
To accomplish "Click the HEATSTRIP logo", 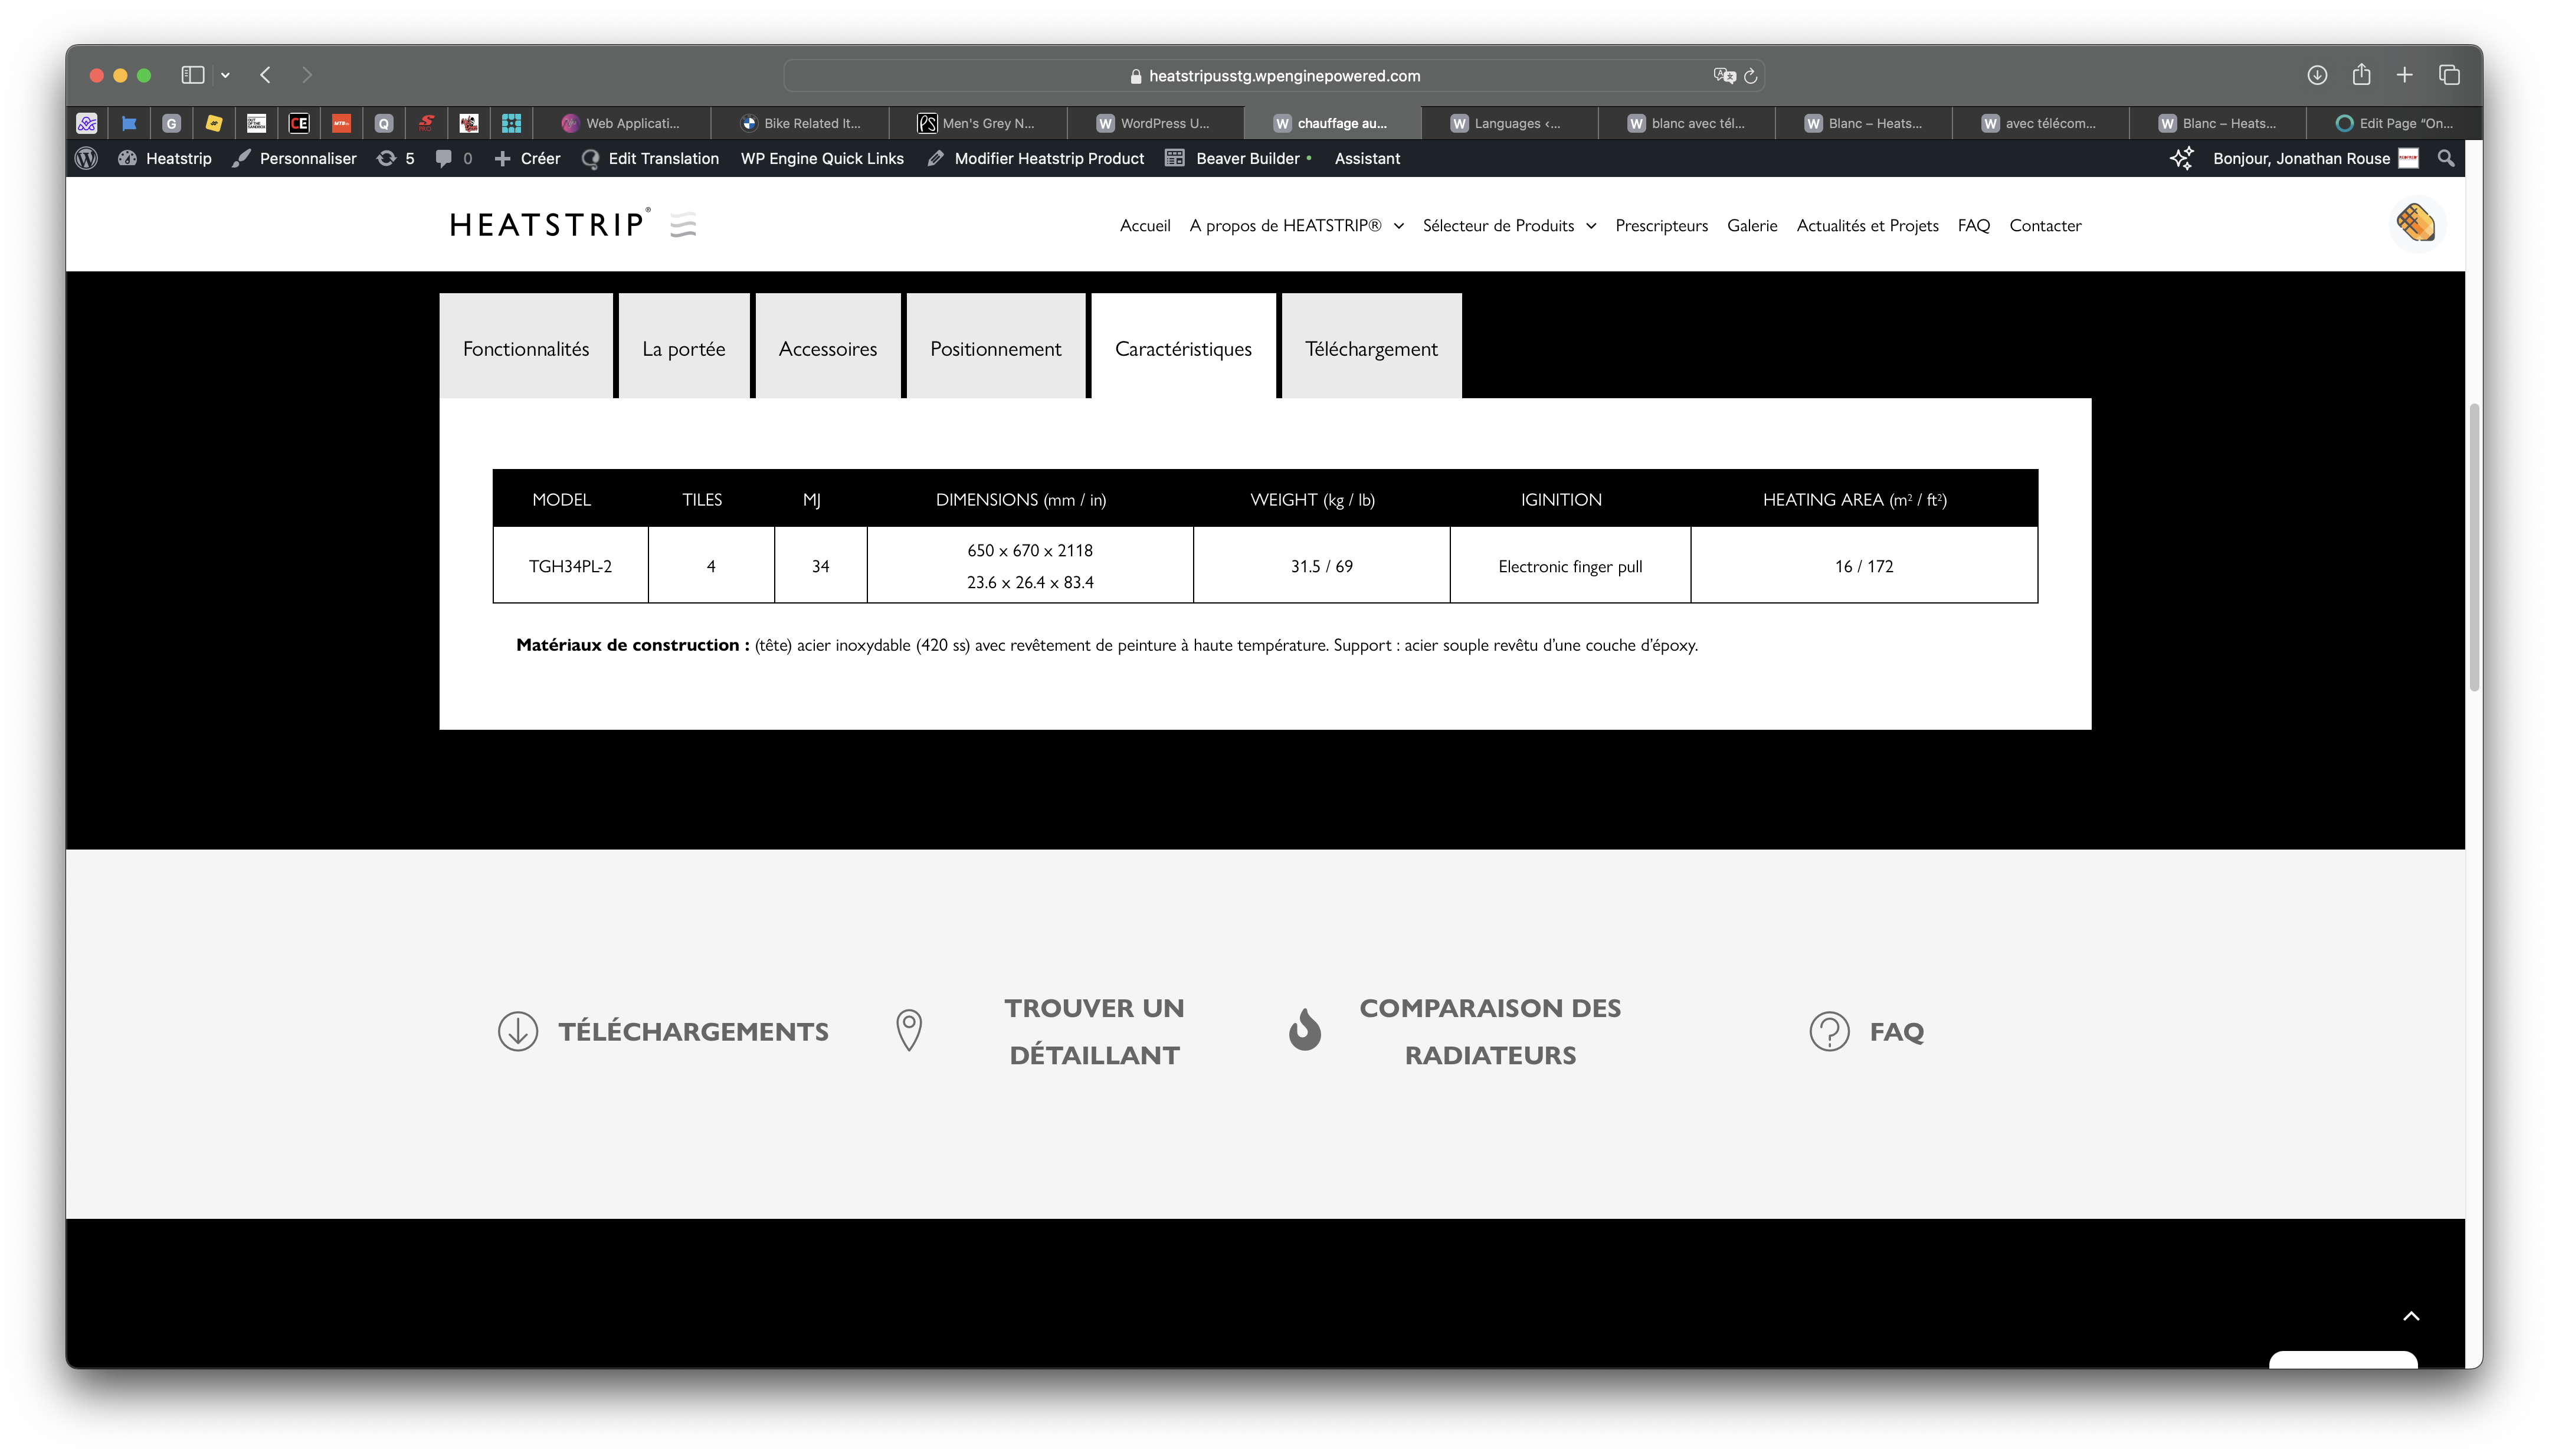I will (x=572, y=224).
